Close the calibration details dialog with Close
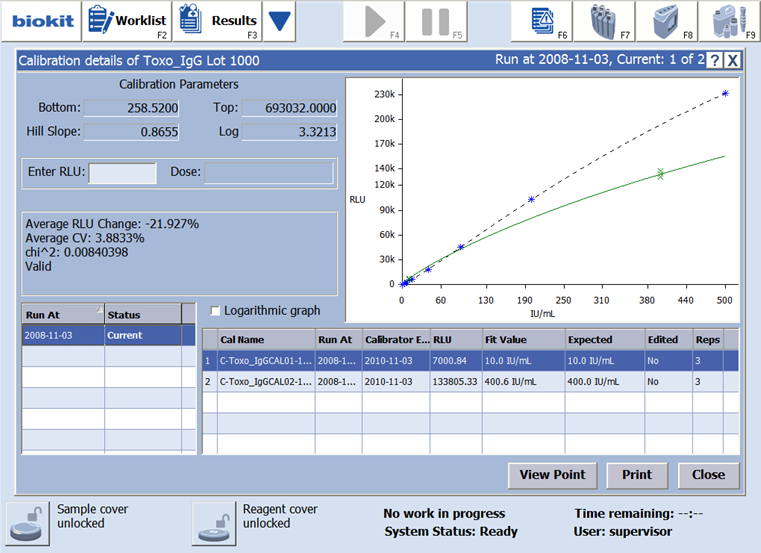761x553 pixels. 708,475
